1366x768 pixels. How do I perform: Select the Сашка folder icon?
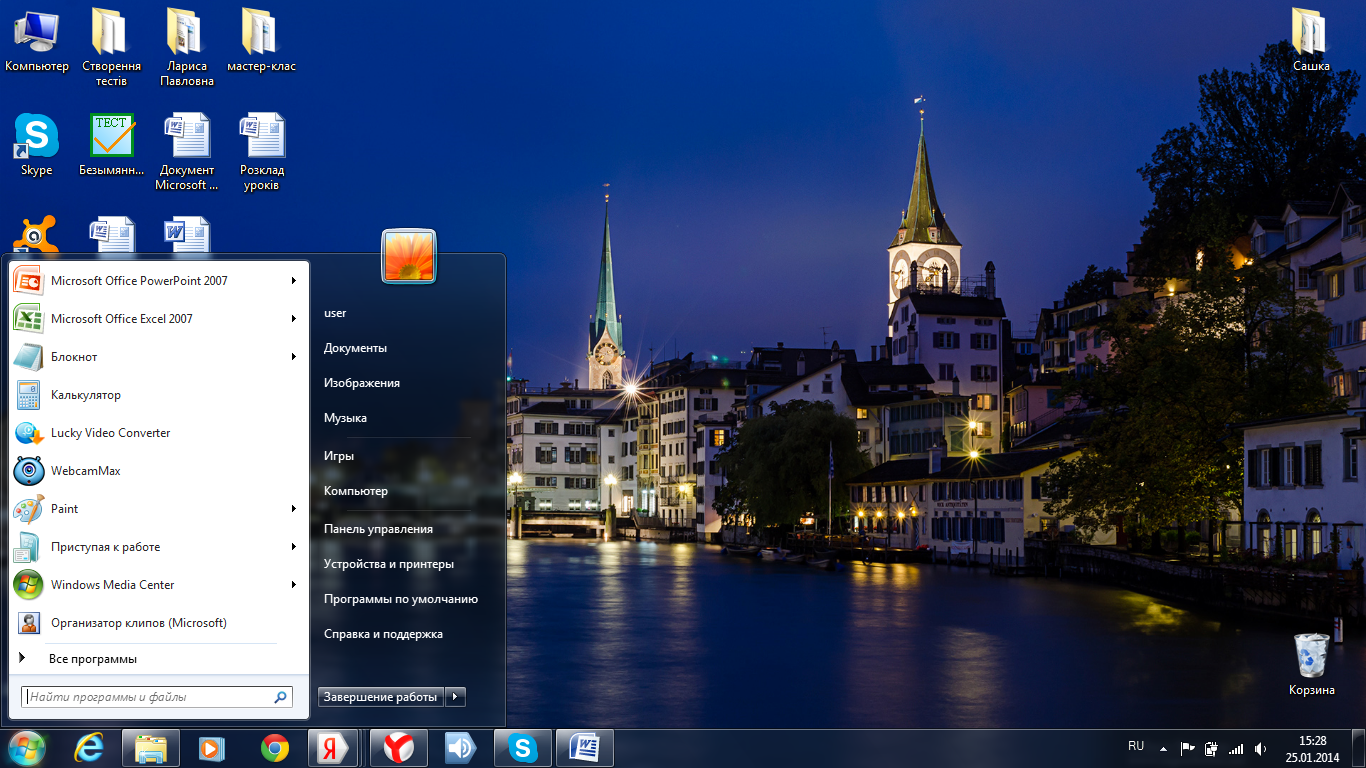point(1311,40)
